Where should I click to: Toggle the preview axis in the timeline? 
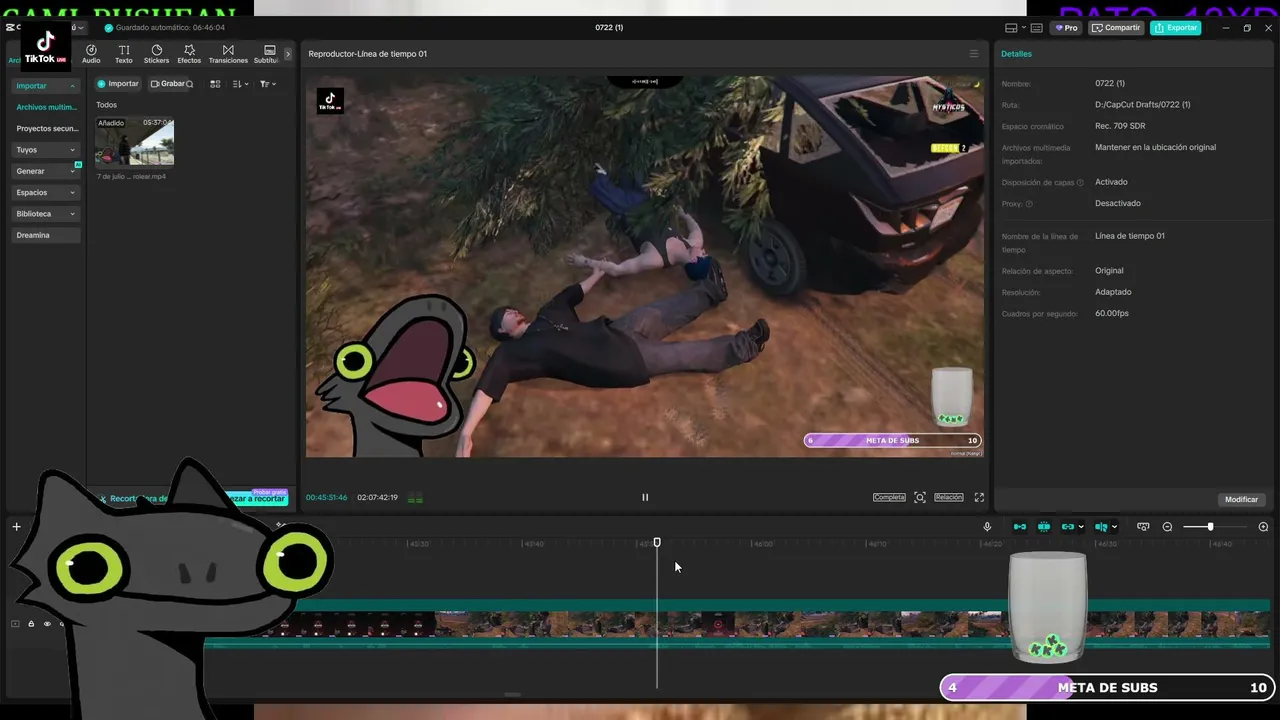pyautogui.click(x=1101, y=527)
